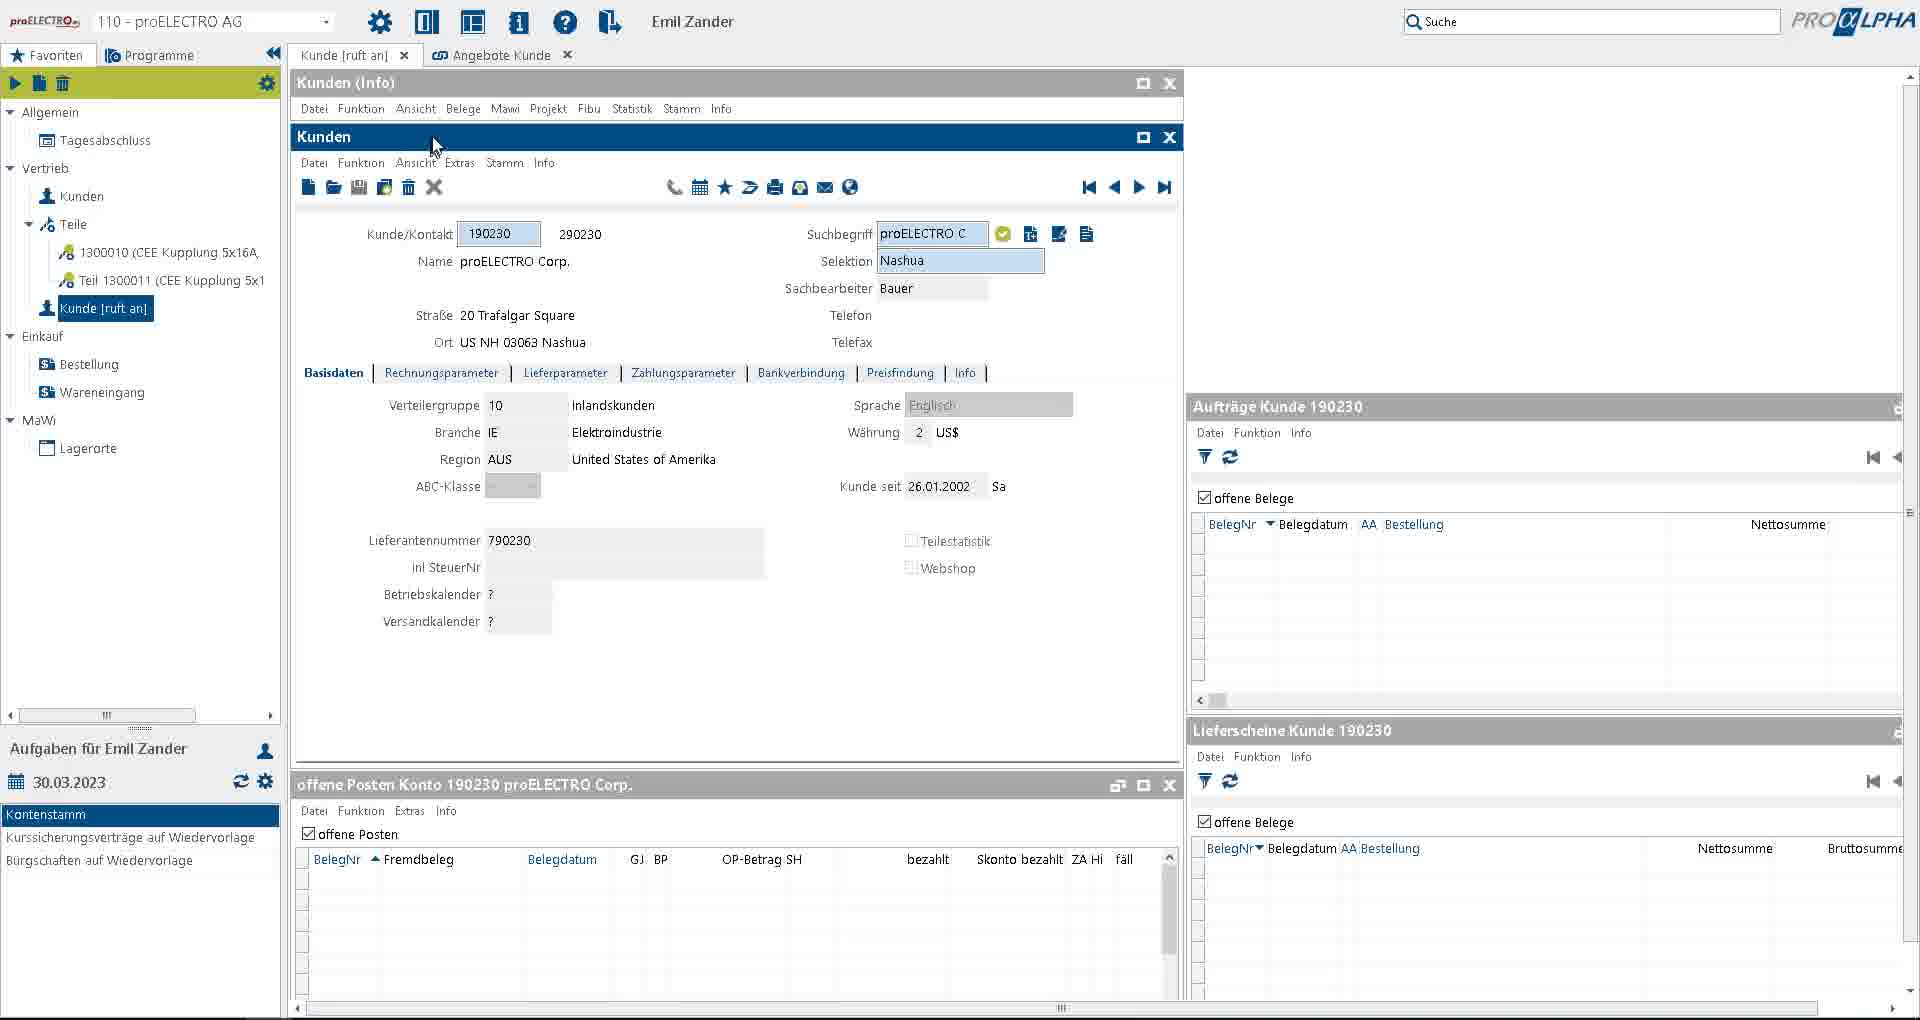The height and width of the screenshot is (1020, 1920).
Task: Click the envelope email icon
Action: (x=825, y=187)
